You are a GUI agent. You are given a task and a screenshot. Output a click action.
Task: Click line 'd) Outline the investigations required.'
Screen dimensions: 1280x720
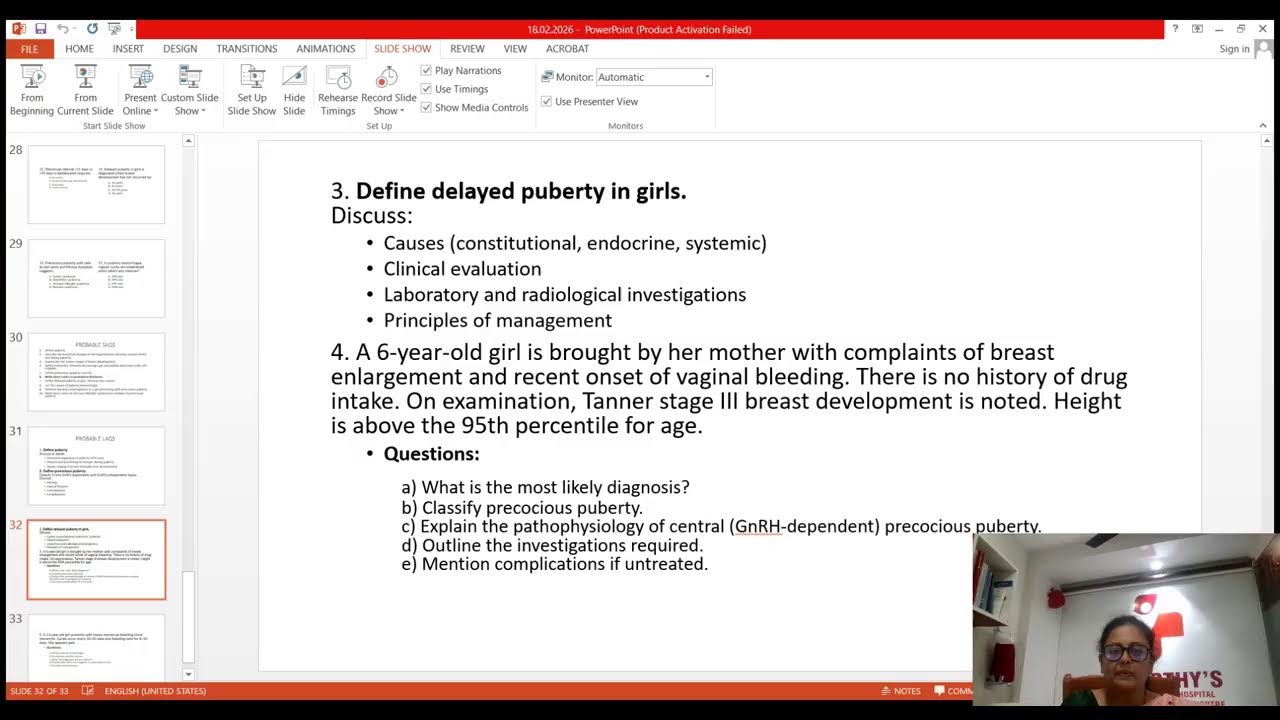[552, 545]
